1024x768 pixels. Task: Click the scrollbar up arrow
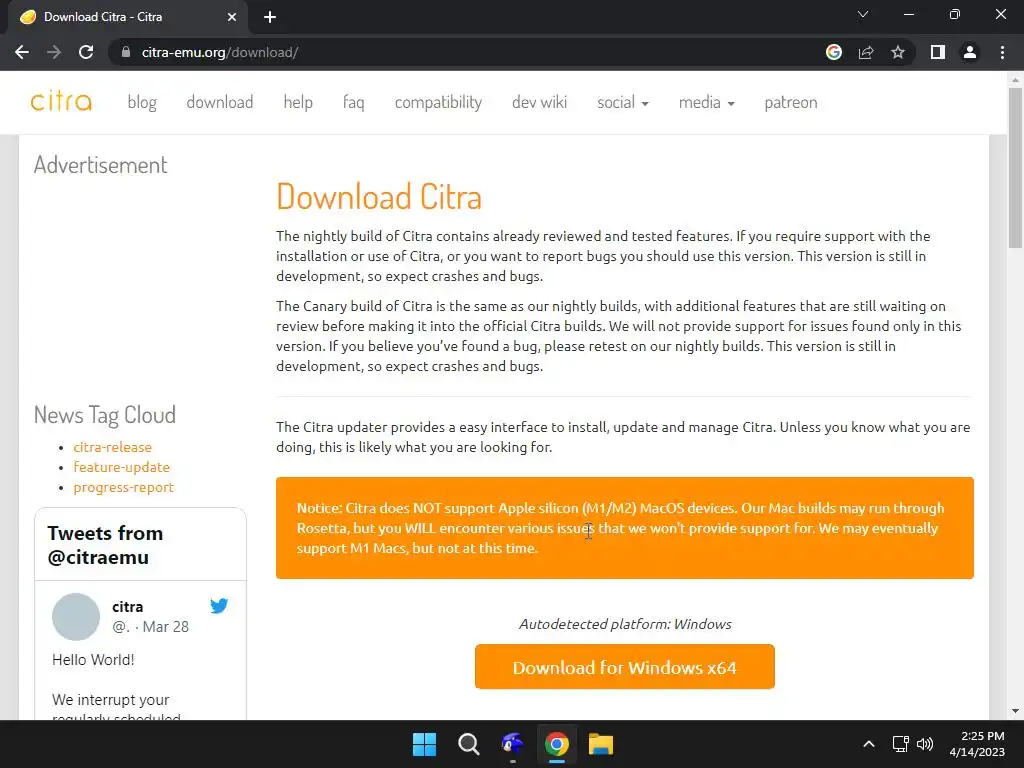click(x=1015, y=80)
